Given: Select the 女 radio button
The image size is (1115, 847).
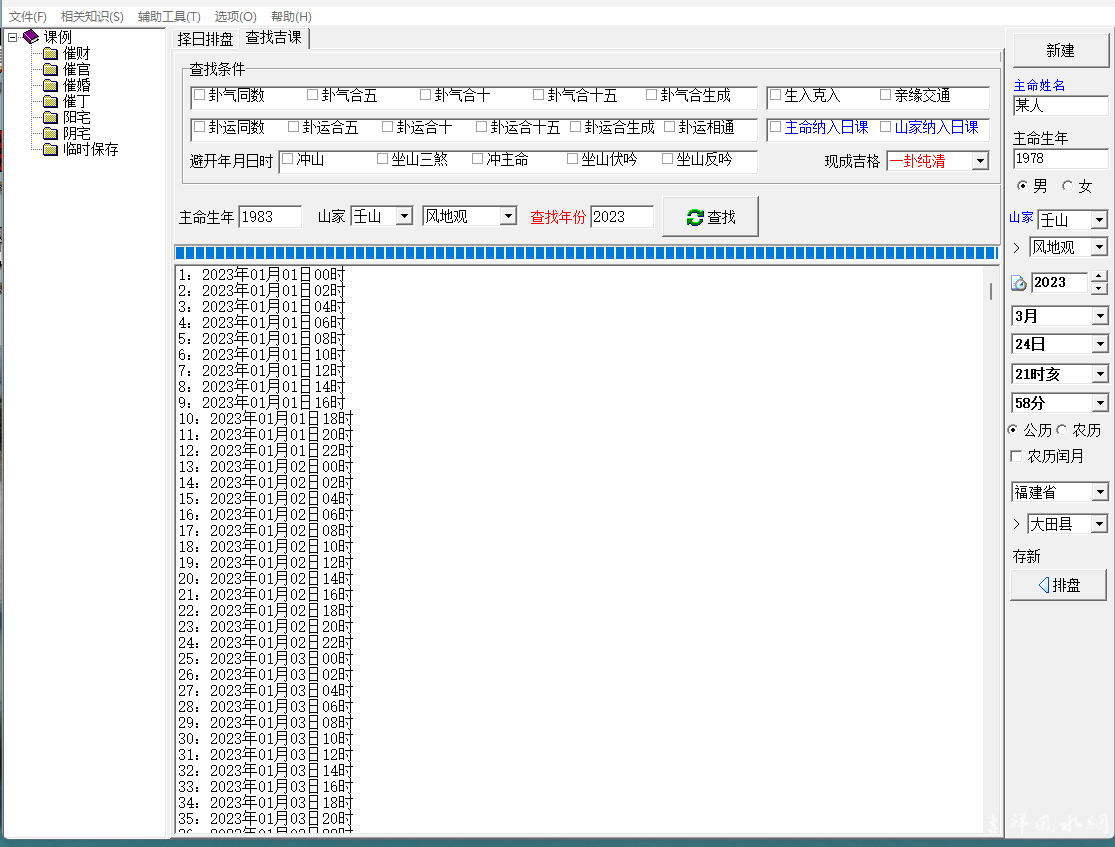Looking at the screenshot, I should [1067, 186].
